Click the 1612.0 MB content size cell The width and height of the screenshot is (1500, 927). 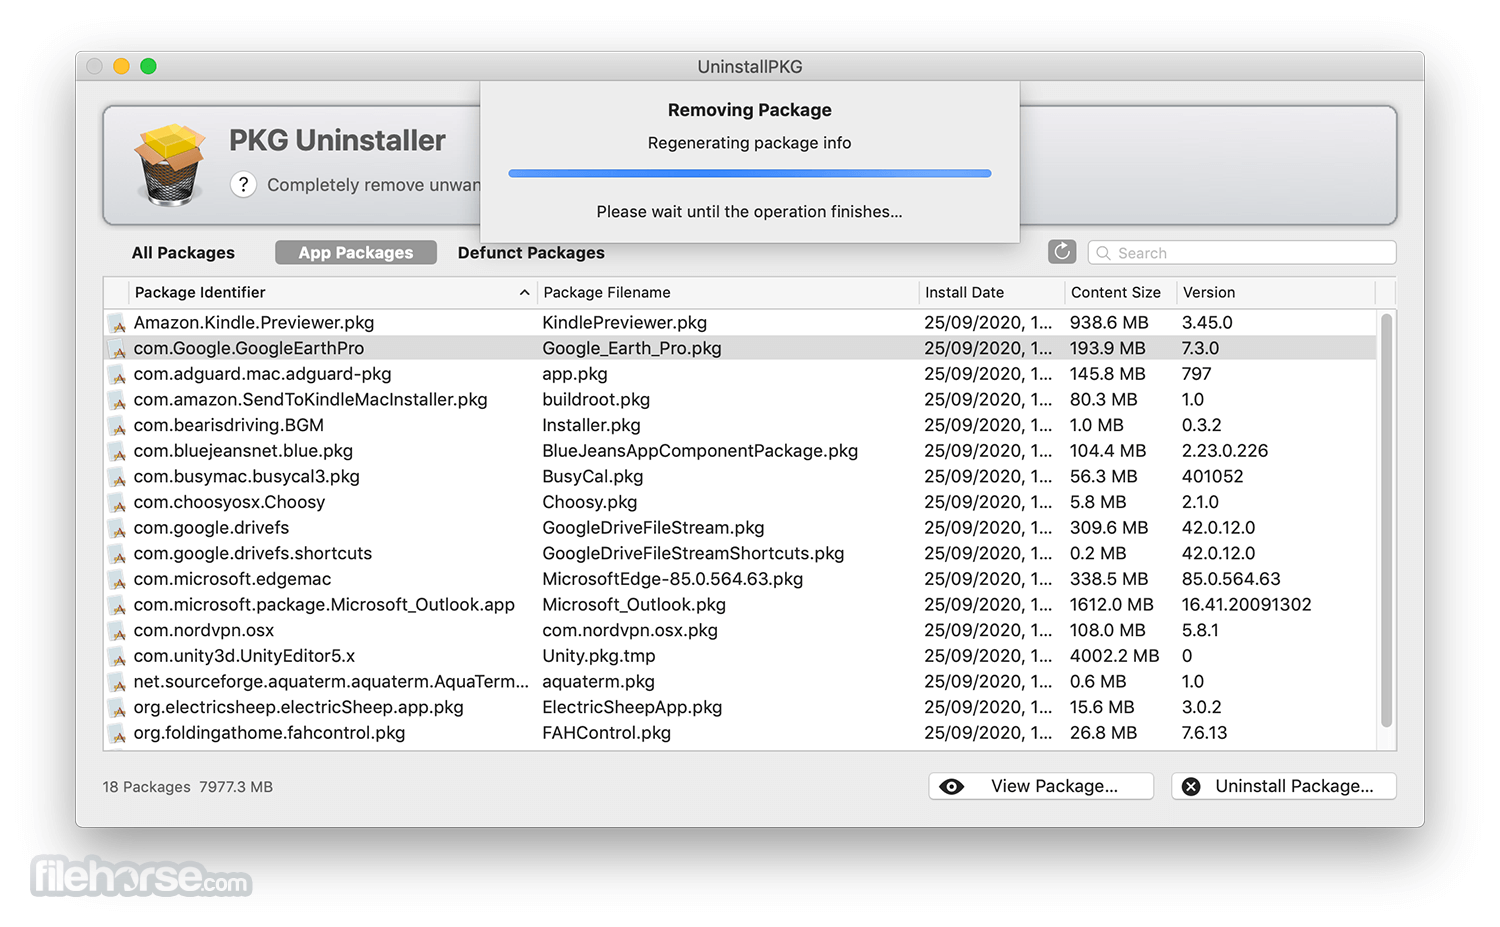tap(1111, 605)
